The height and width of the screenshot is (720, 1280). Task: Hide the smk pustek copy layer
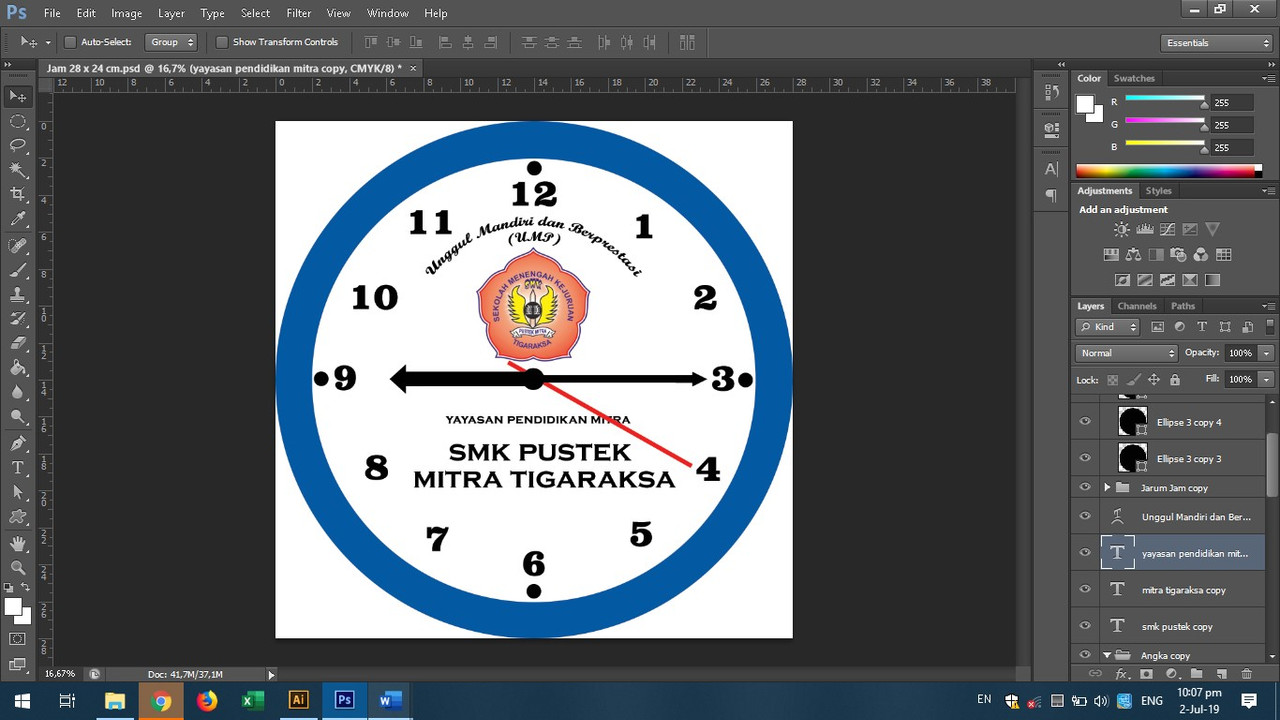pyautogui.click(x=1085, y=626)
